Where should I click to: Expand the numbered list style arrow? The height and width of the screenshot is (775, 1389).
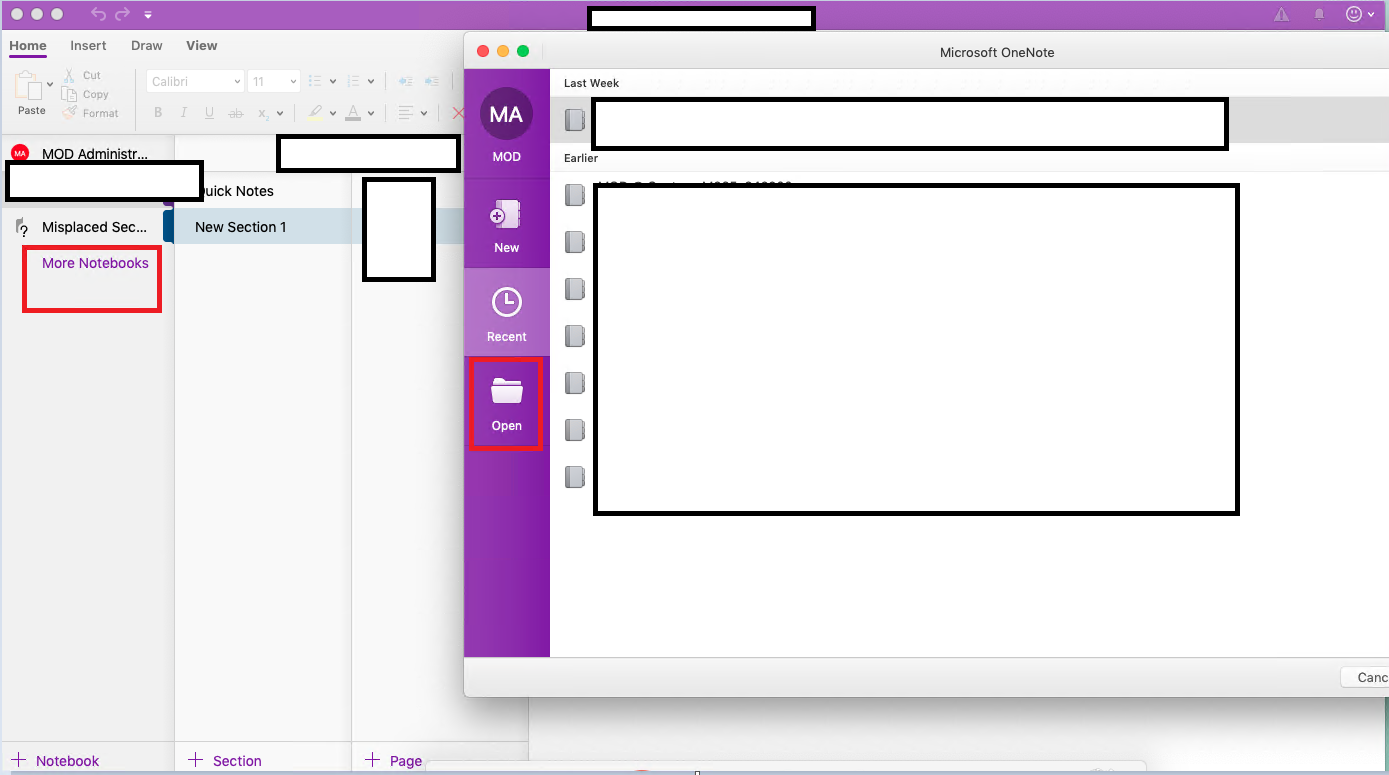pyautogui.click(x=371, y=82)
